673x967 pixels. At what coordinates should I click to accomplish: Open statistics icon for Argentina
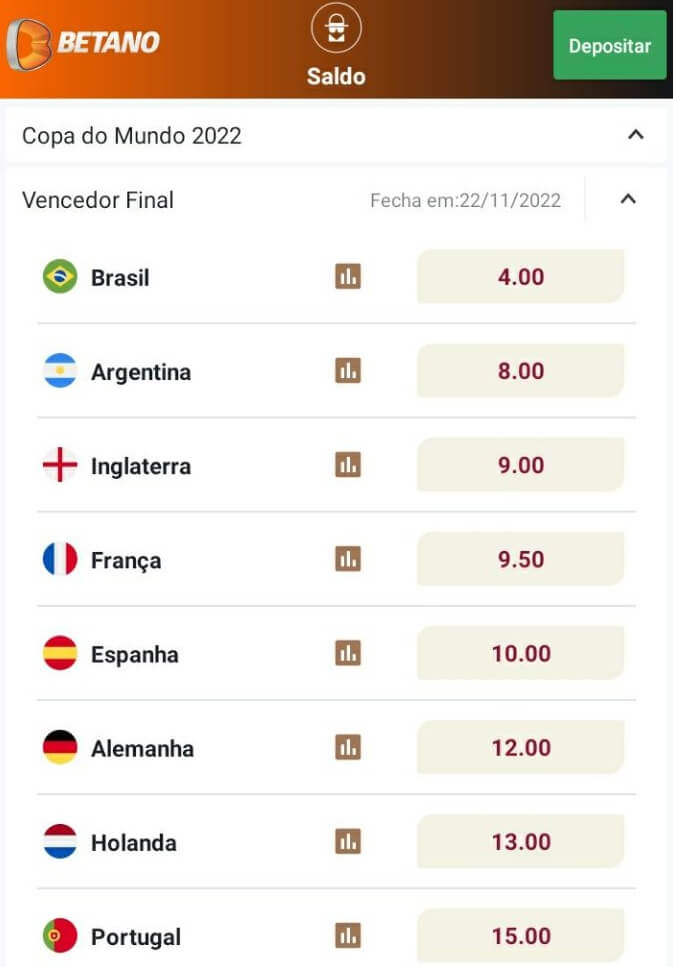click(348, 371)
